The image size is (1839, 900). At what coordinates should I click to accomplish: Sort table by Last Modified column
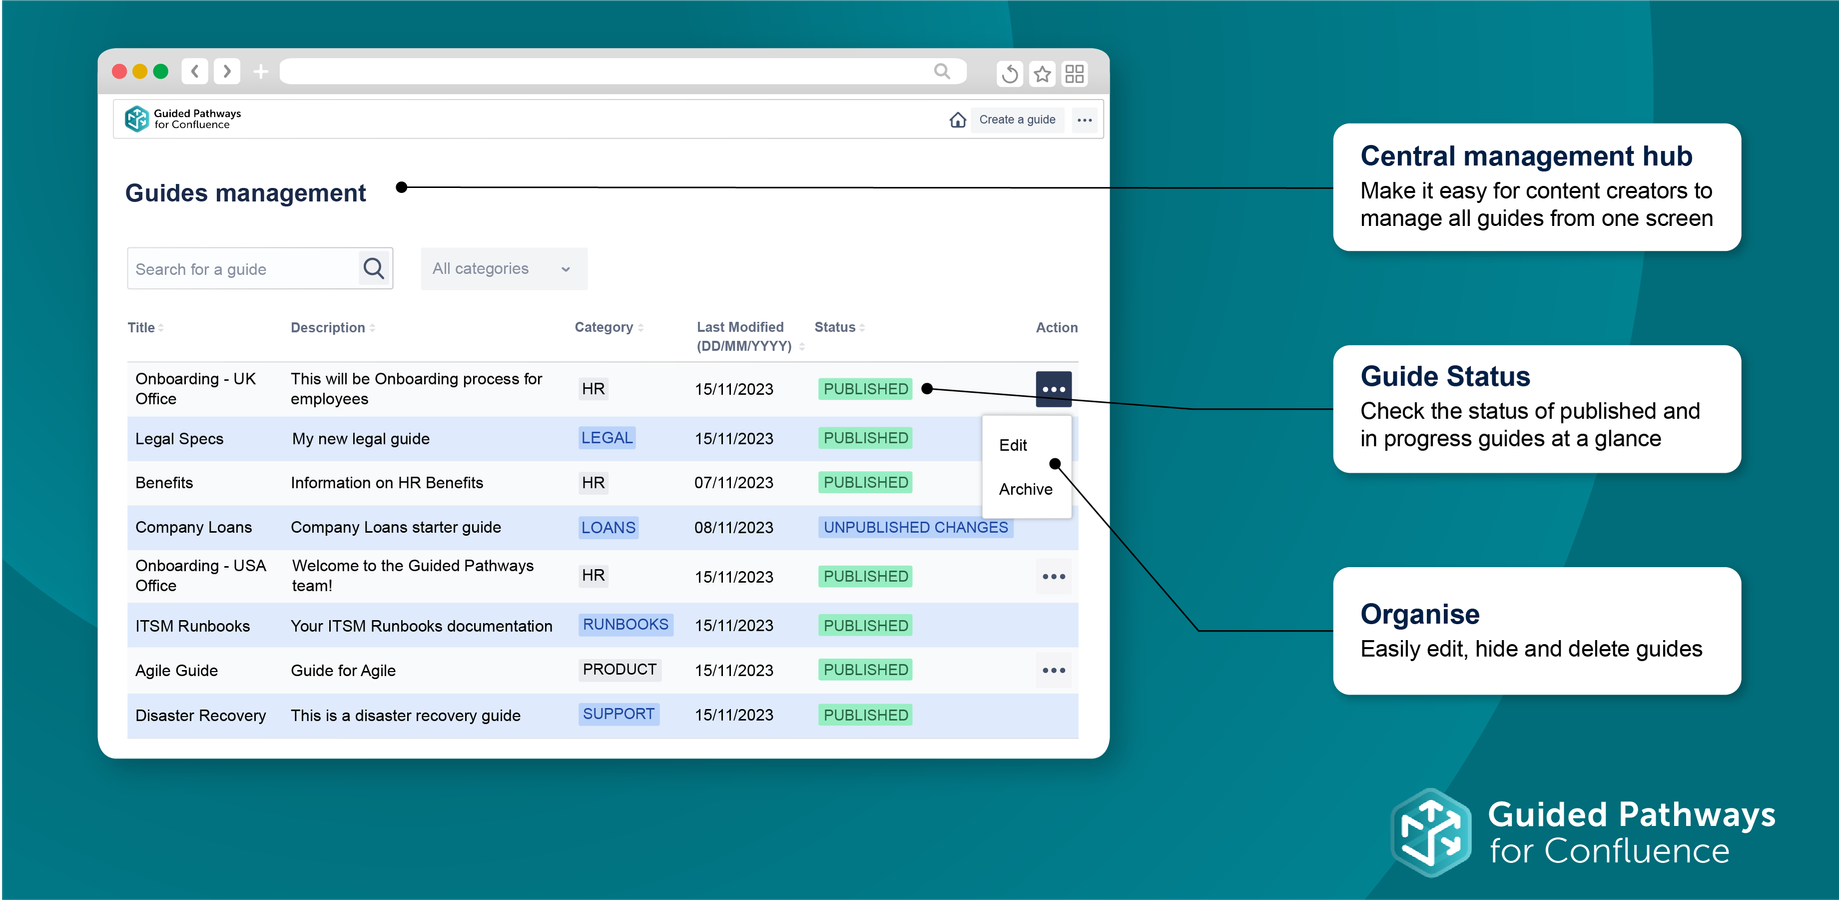point(749,337)
